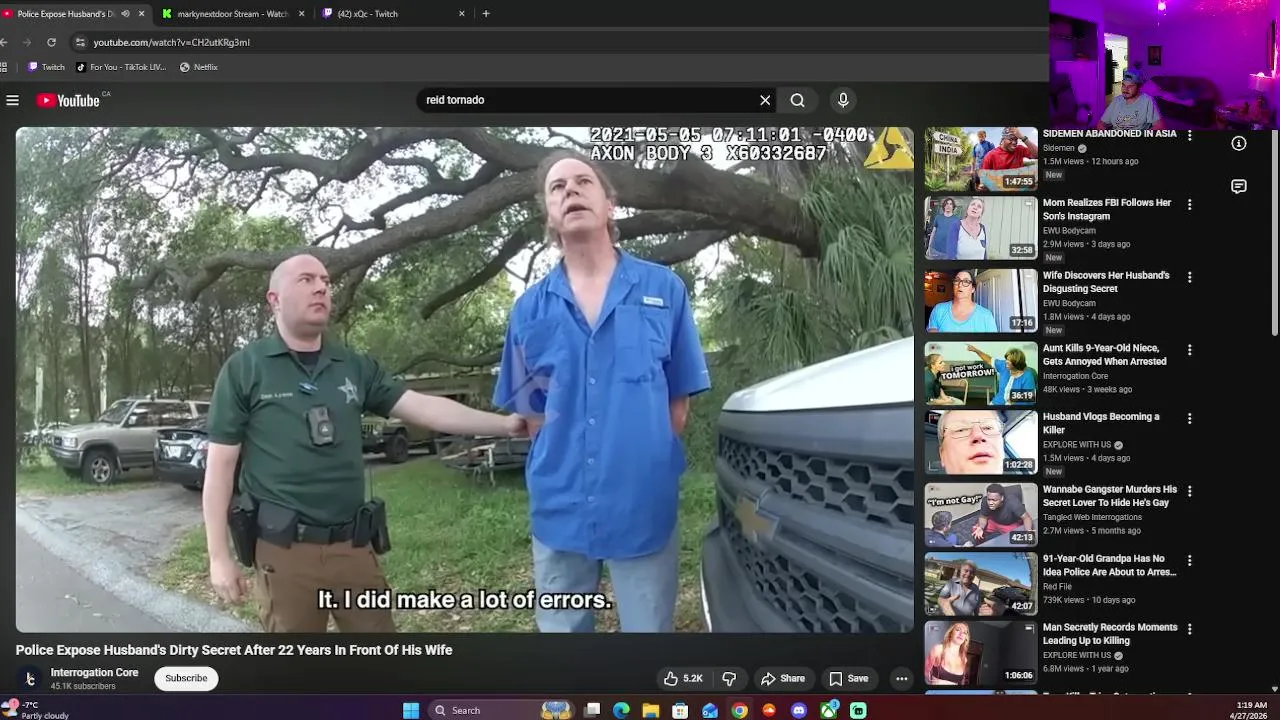Open the Interrogation Core channel avatar
The width and height of the screenshot is (1280, 720).
(29, 678)
